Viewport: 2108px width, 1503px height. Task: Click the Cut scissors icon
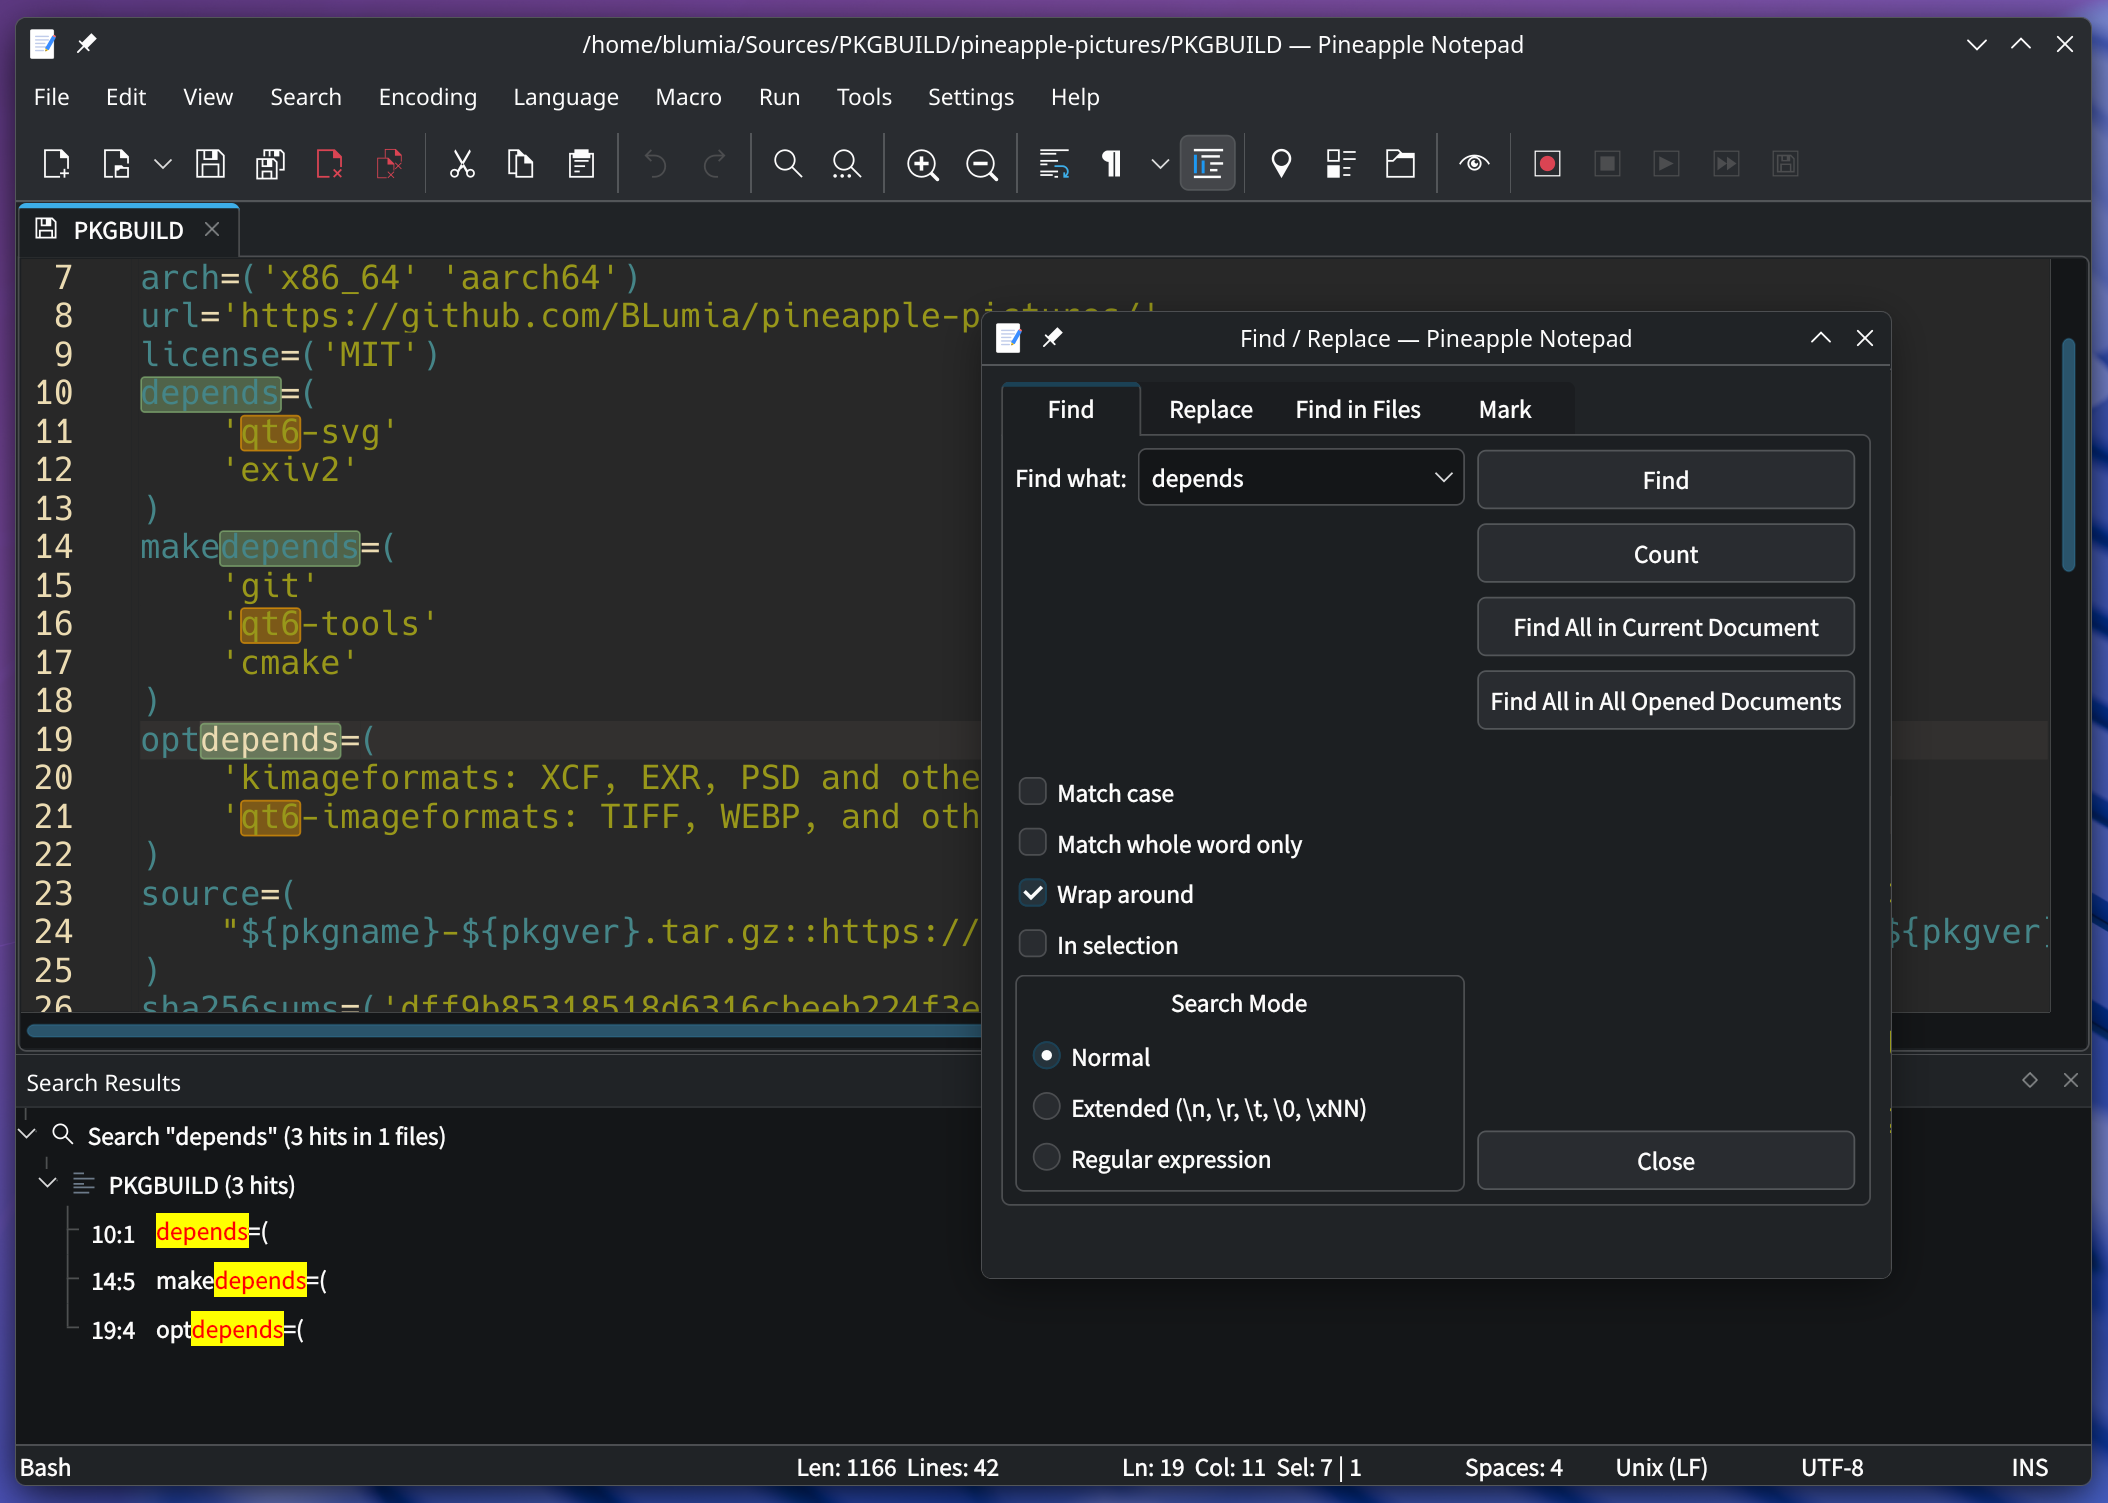tap(461, 163)
